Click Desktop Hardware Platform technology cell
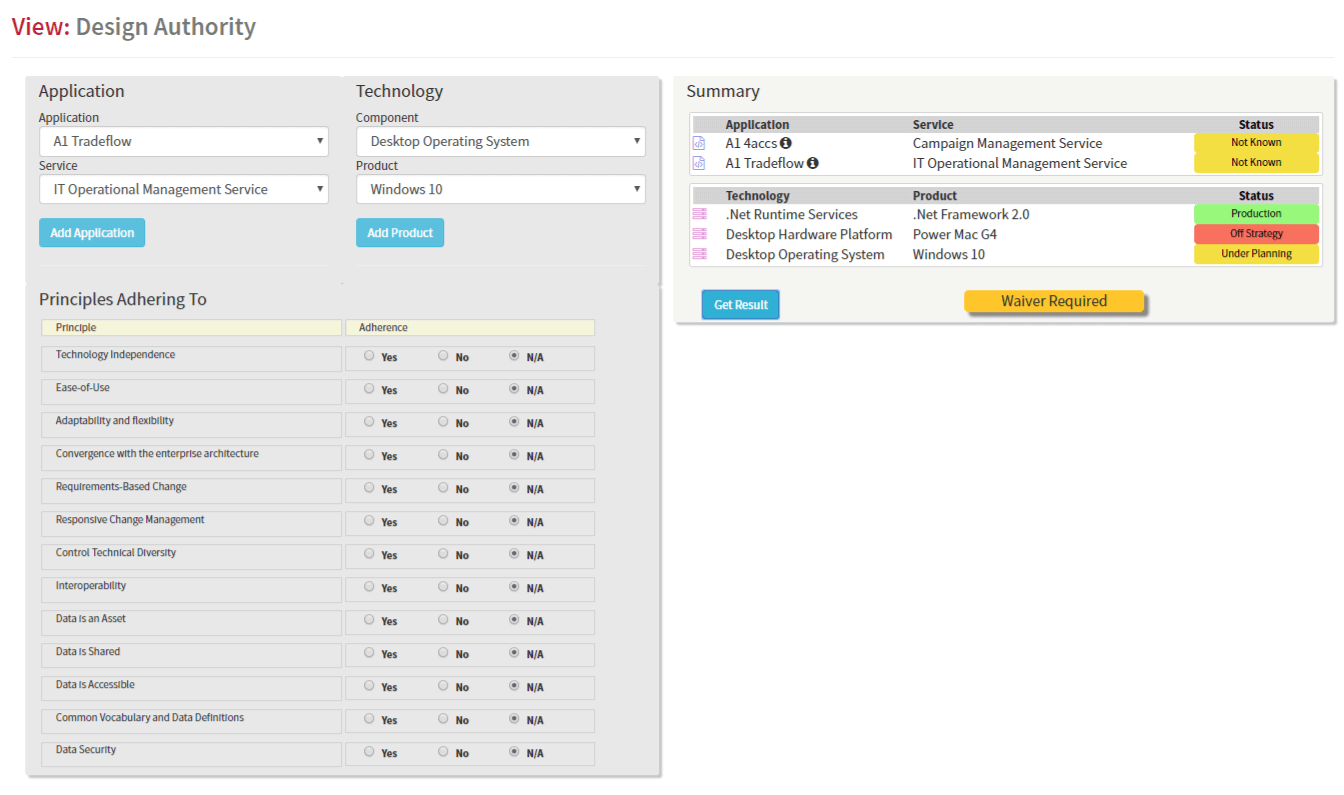Viewport: 1344px width, 795px height. [809, 234]
